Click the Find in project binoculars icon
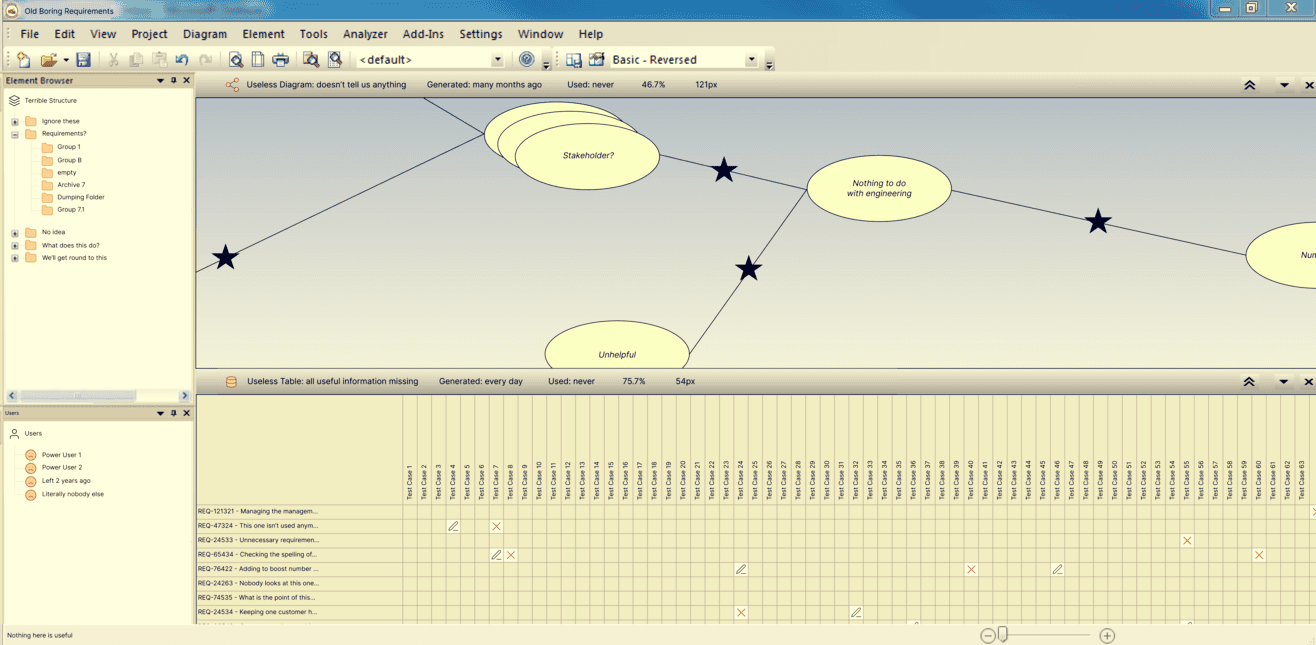 coord(311,60)
